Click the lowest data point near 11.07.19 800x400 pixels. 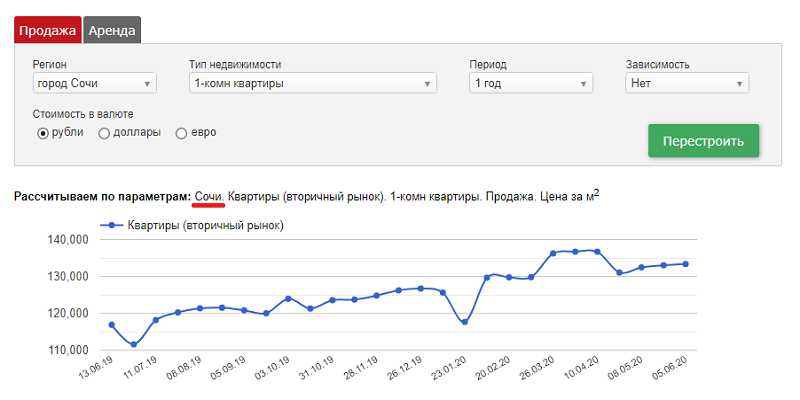click(x=134, y=345)
